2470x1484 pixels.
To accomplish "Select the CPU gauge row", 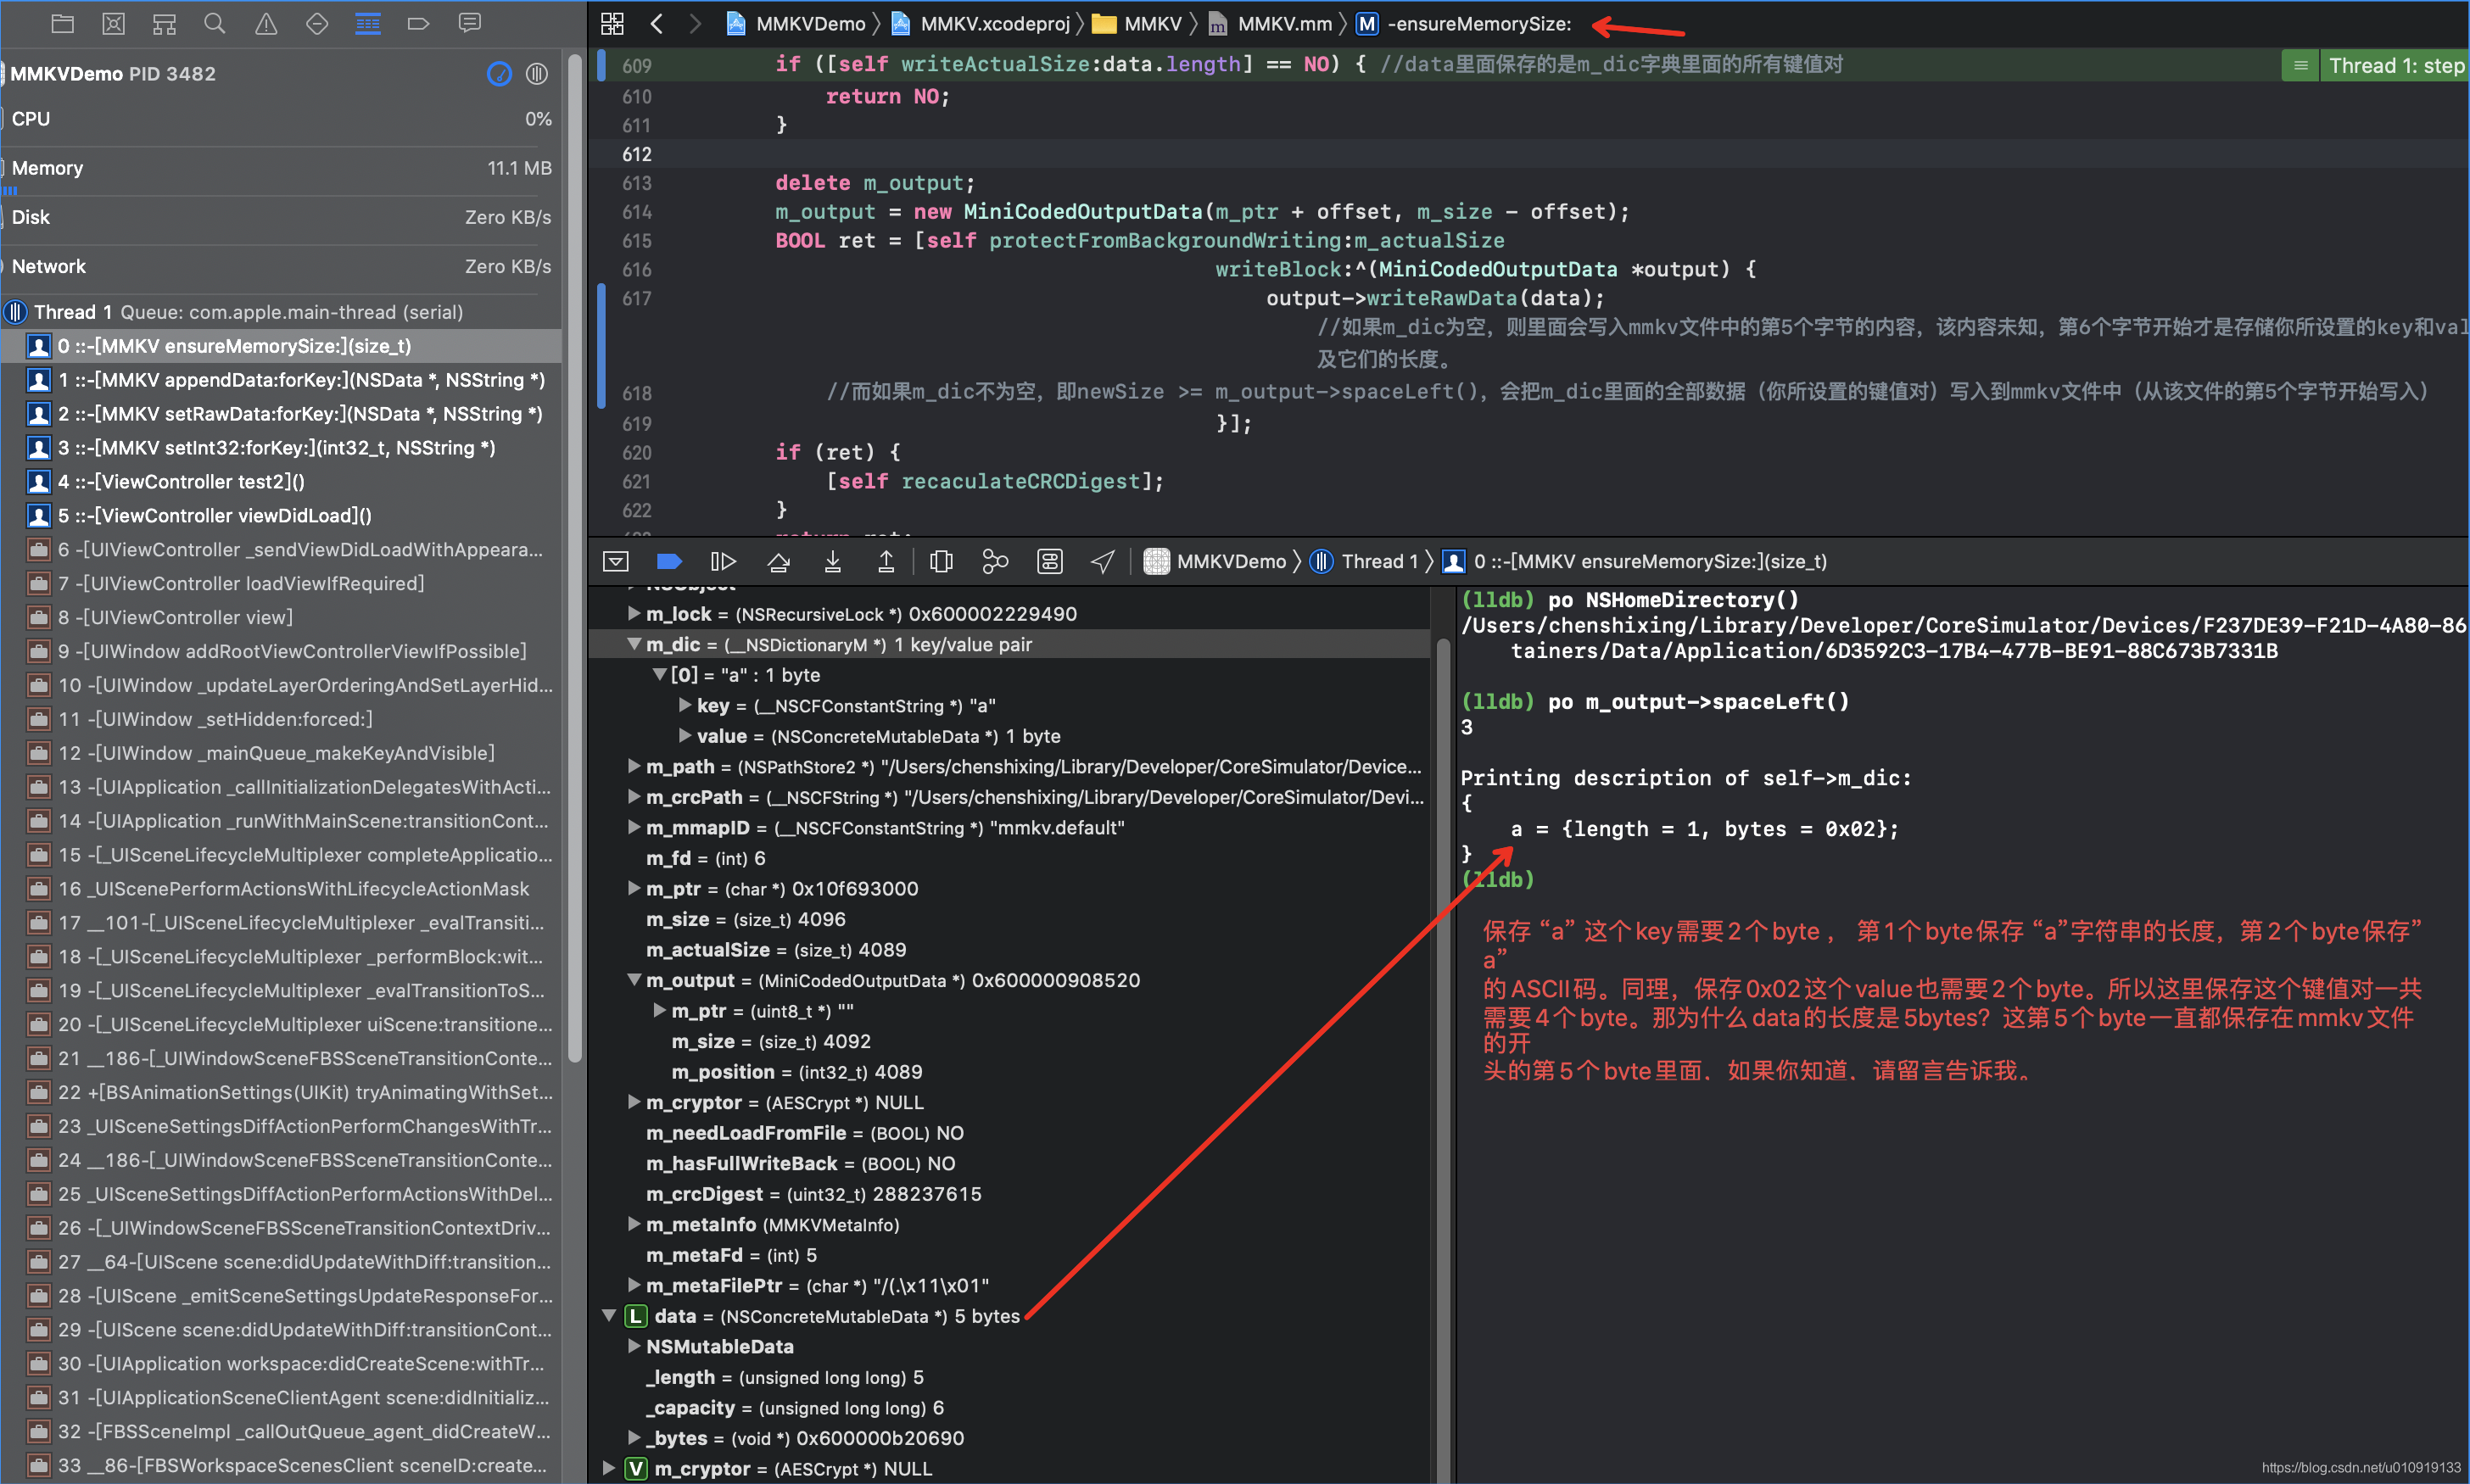I will pyautogui.click(x=281, y=119).
